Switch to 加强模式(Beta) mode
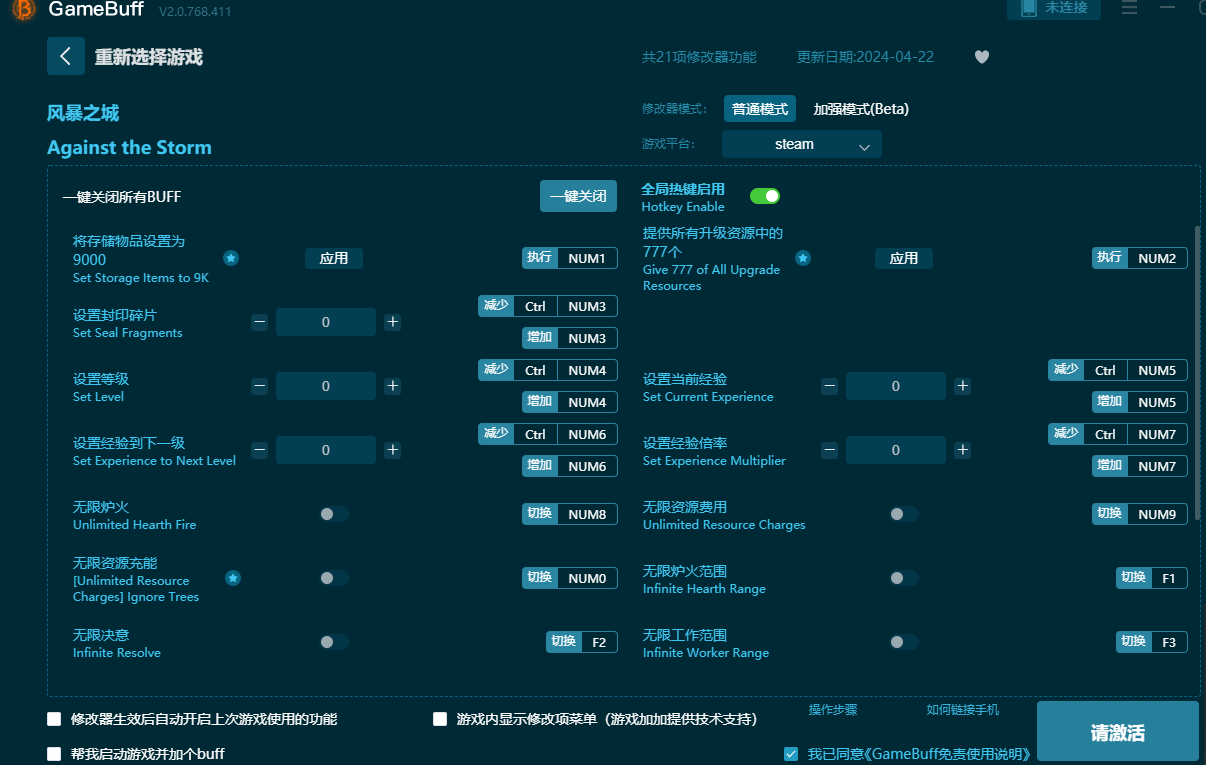Image resolution: width=1206 pixels, height=765 pixels. (861, 109)
